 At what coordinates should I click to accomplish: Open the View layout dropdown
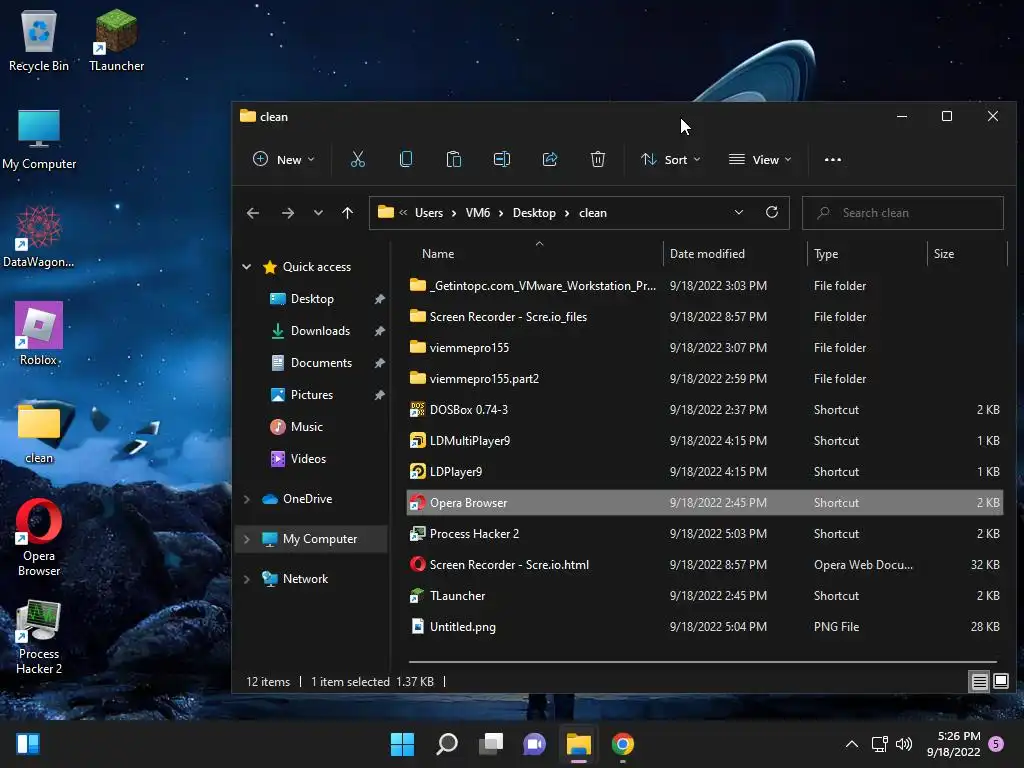pos(760,159)
